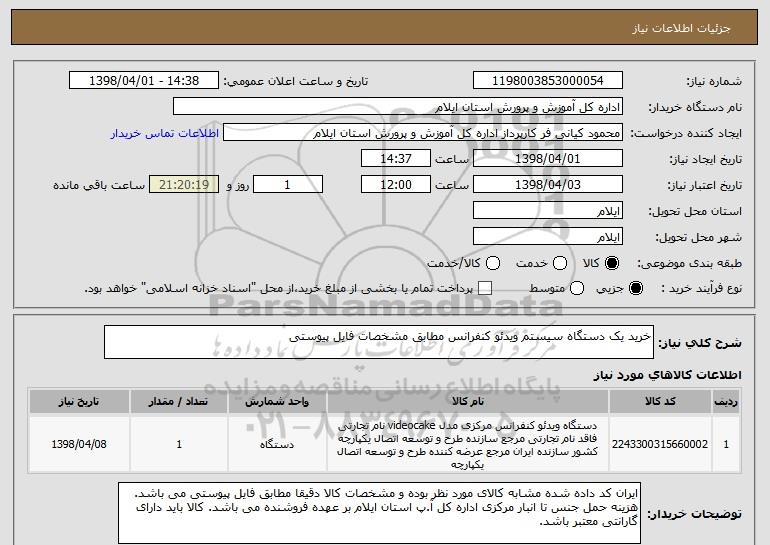Click the تعداد / مقدار column header
The height and width of the screenshot is (545, 770).
(179, 402)
